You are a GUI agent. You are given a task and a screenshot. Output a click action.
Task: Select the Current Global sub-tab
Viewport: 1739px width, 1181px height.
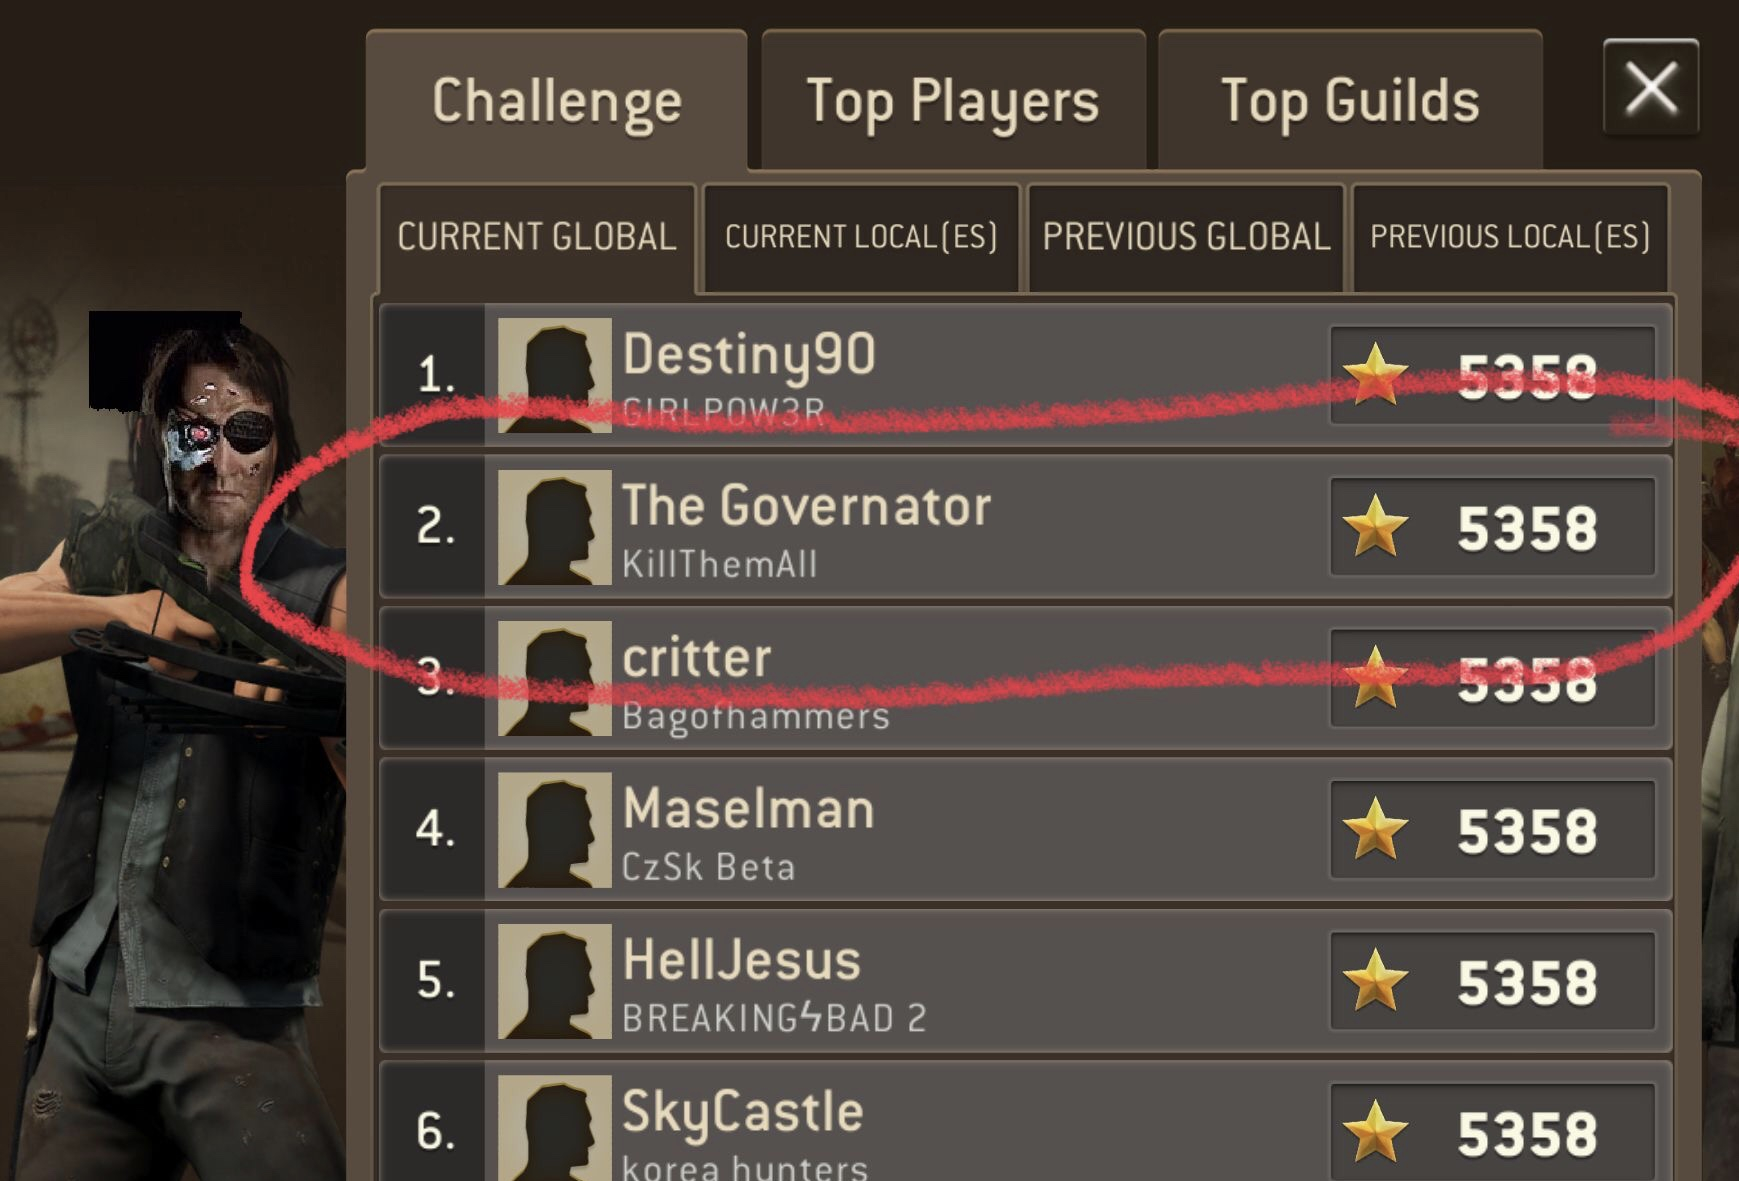pos(537,237)
